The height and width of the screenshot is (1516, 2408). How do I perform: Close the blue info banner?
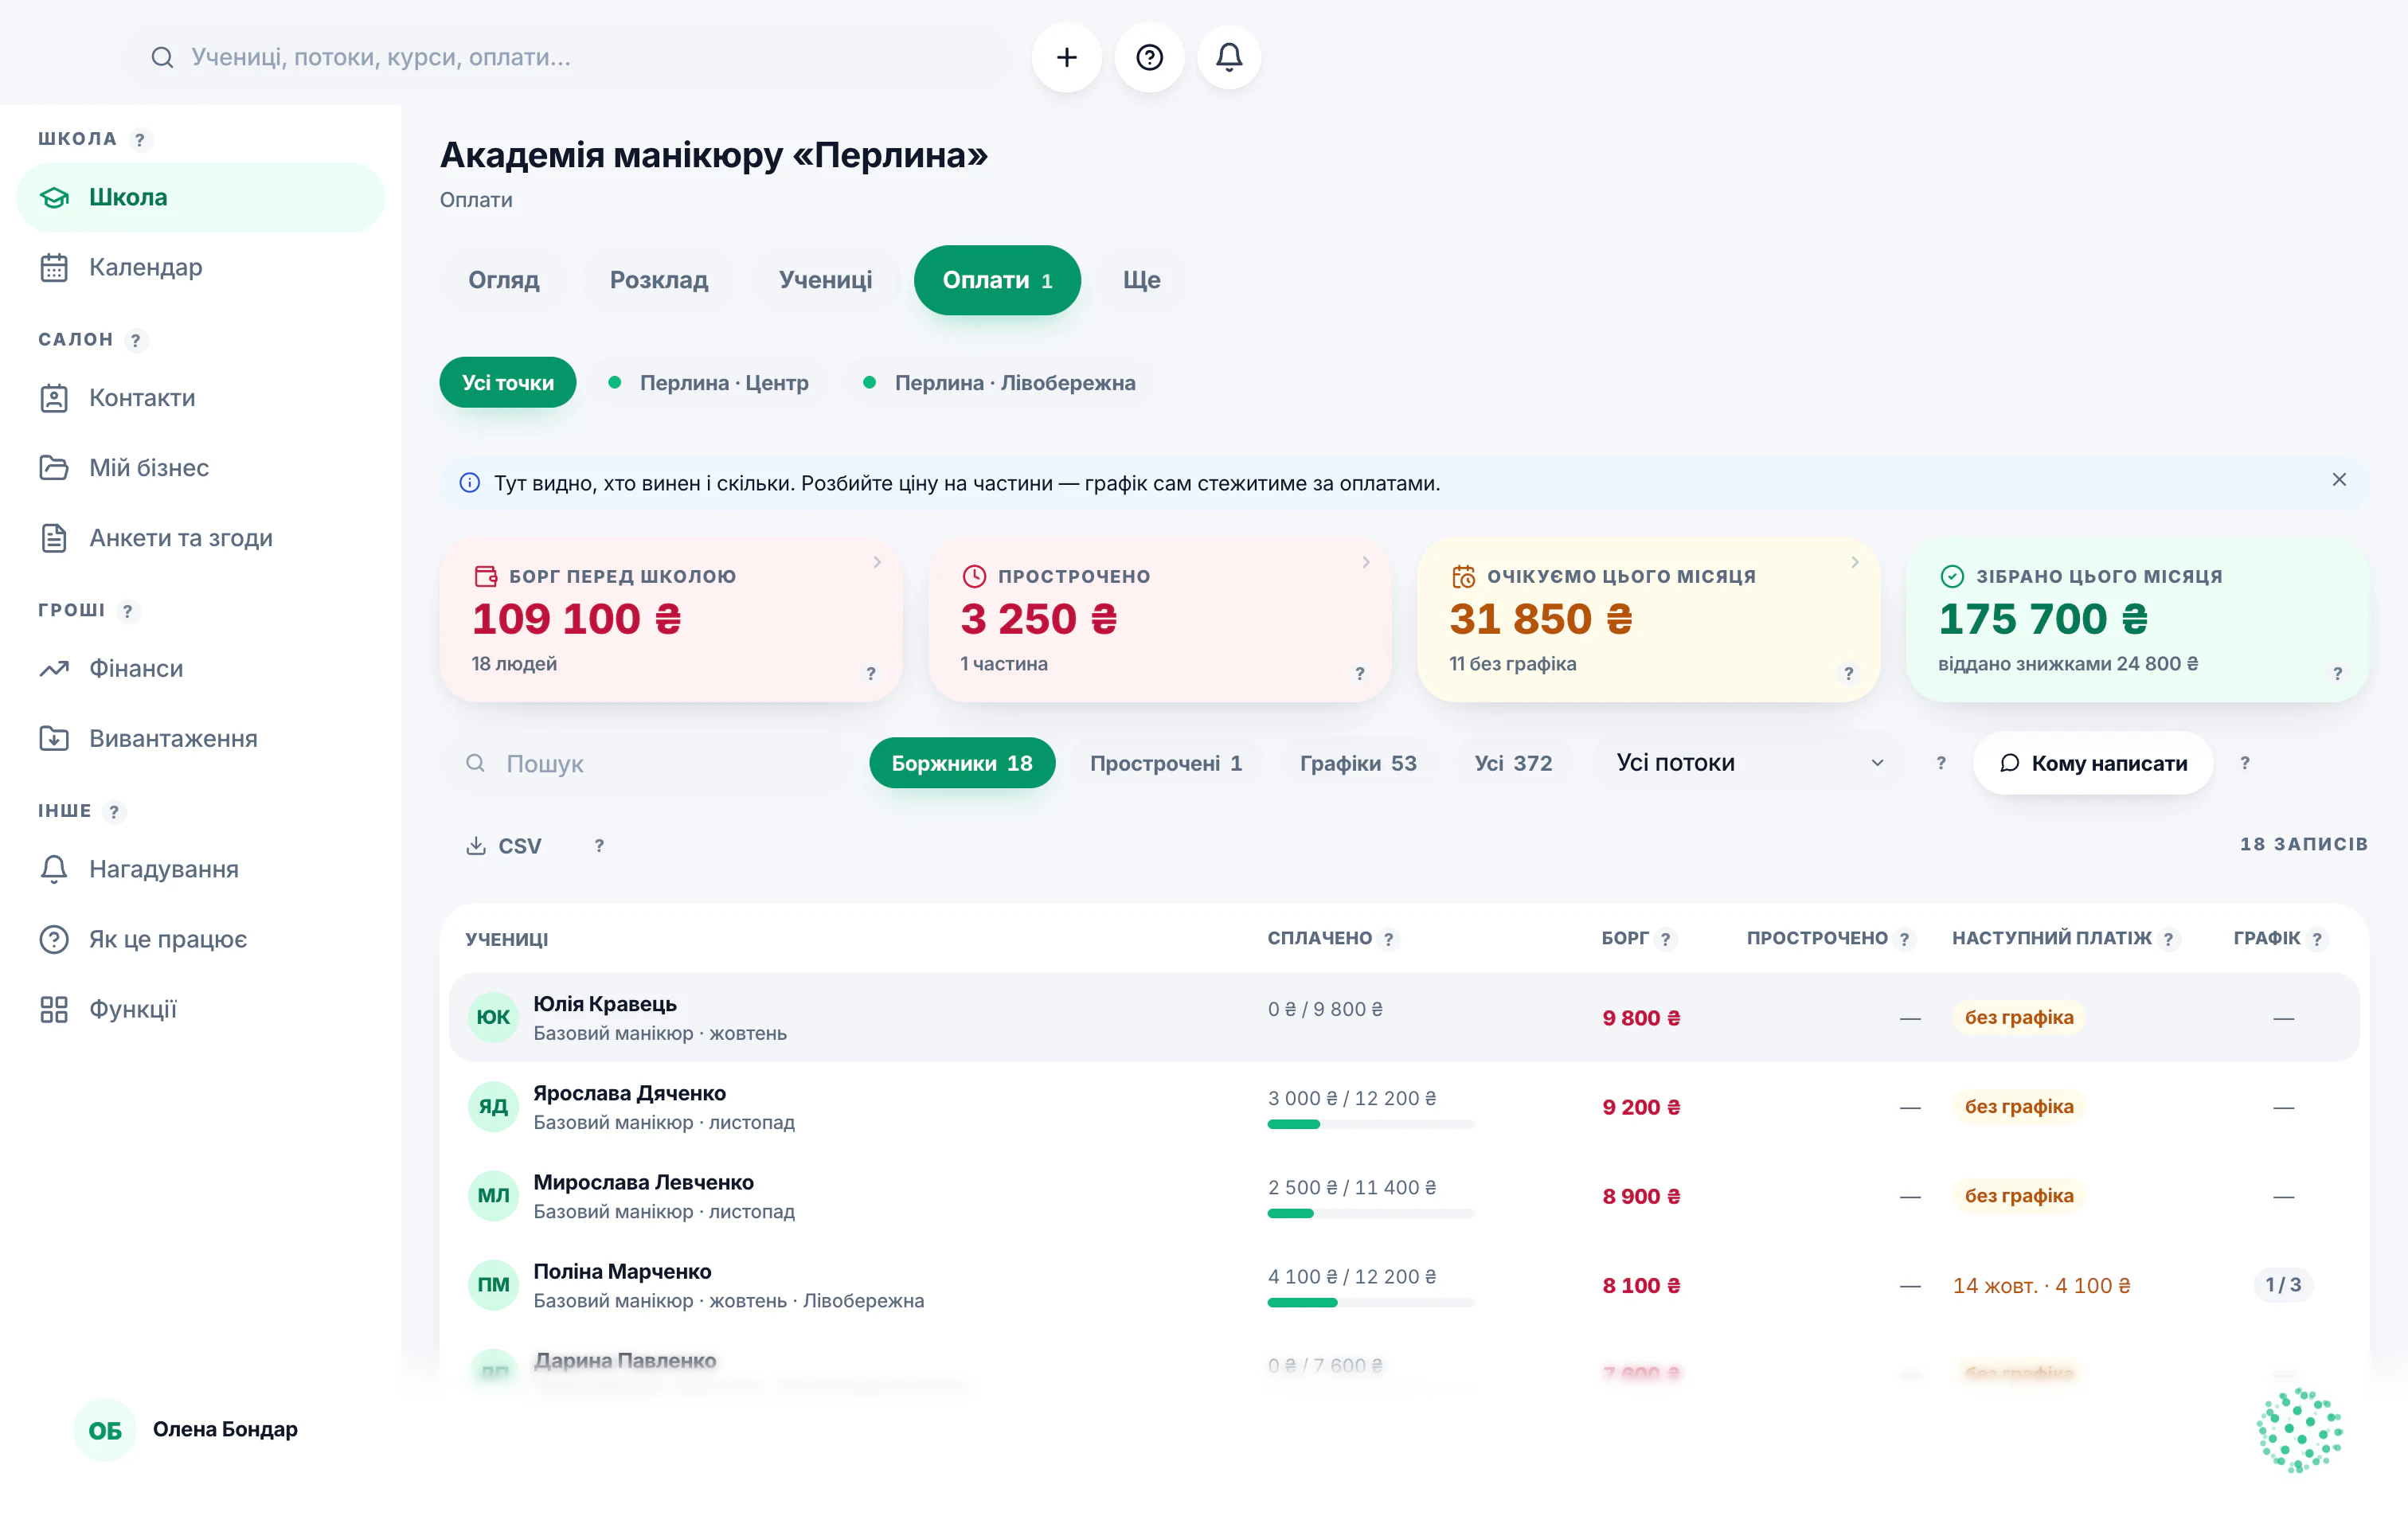pyautogui.click(x=2338, y=480)
